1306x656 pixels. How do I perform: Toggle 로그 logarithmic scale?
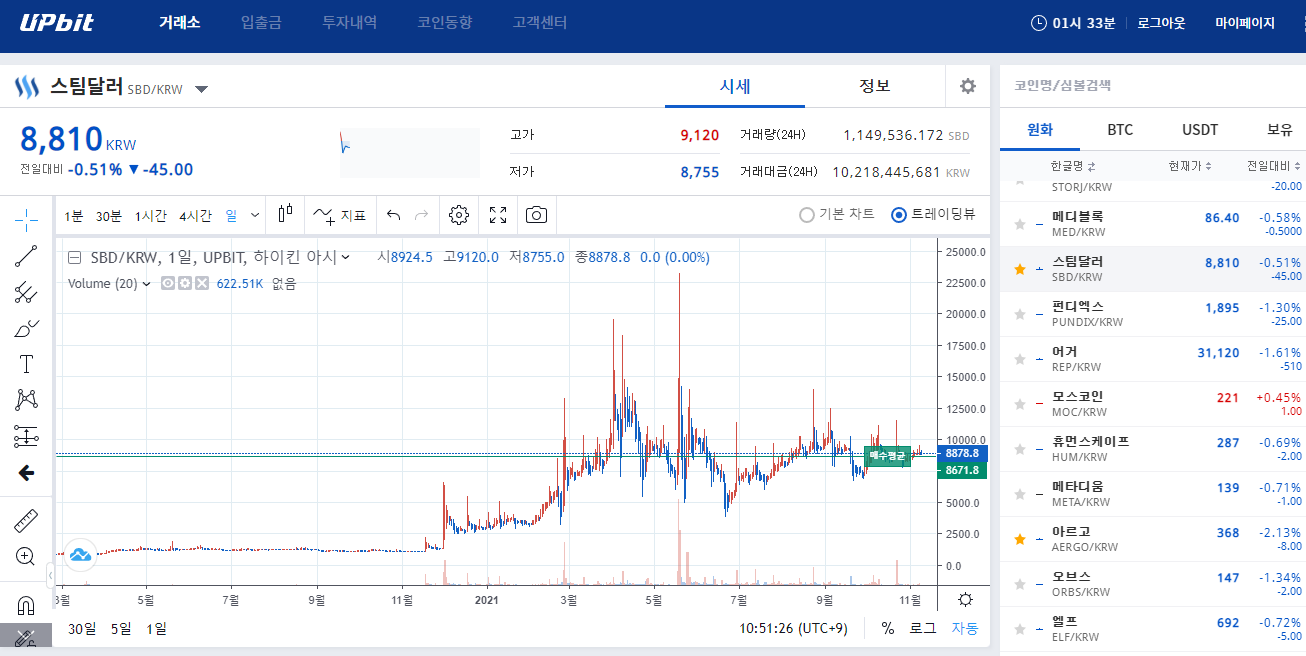click(922, 629)
